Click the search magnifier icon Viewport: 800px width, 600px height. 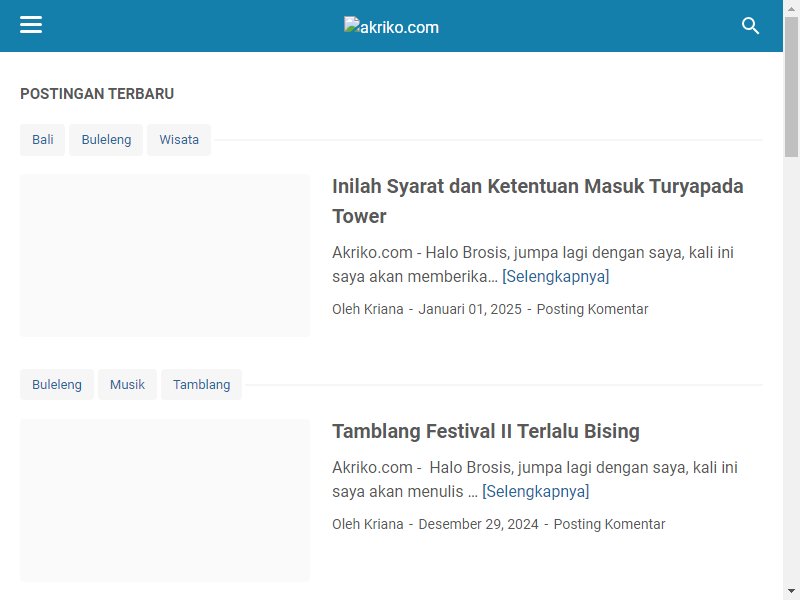[x=750, y=26]
